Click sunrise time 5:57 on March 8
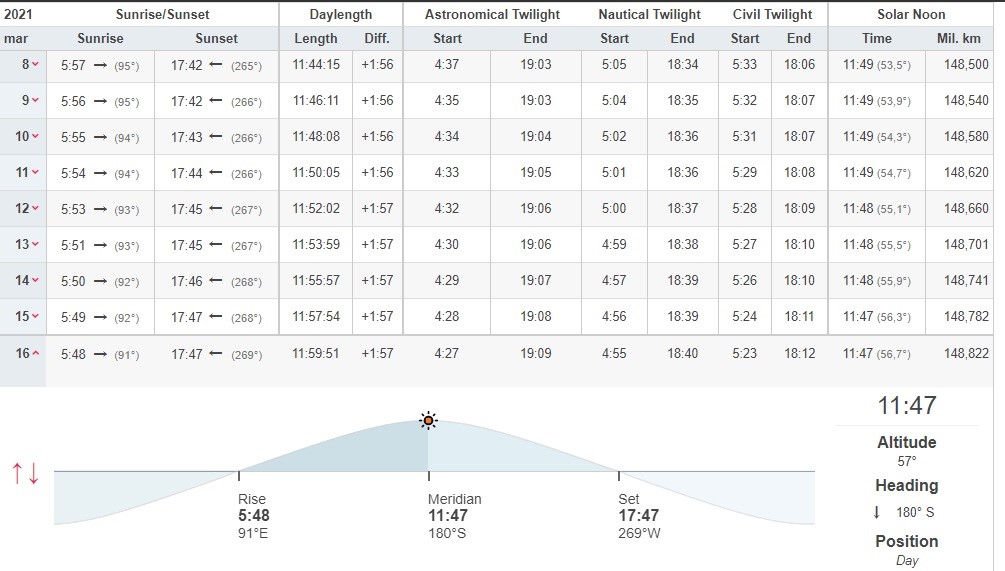The image size is (1005, 571). point(73,65)
